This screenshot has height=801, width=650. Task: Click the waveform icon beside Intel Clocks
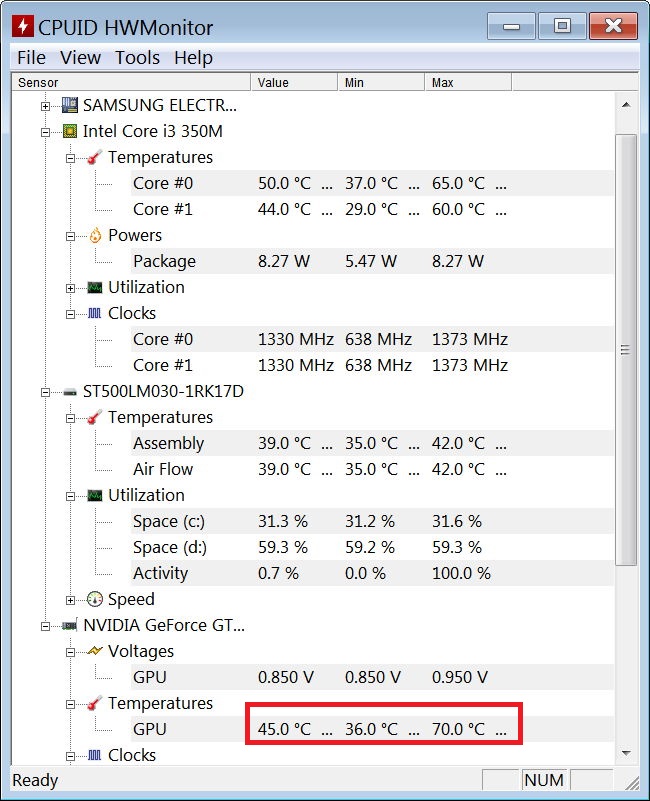[x=95, y=313]
